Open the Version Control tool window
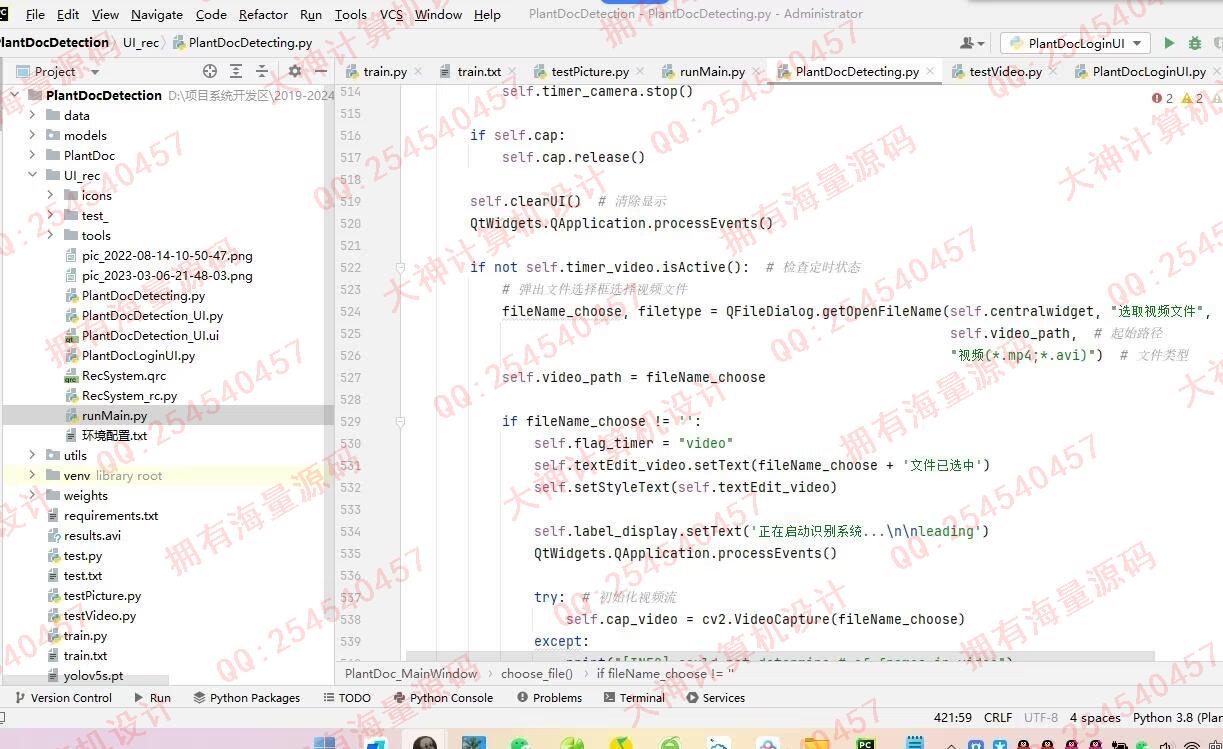 pyautogui.click(x=62, y=697)
